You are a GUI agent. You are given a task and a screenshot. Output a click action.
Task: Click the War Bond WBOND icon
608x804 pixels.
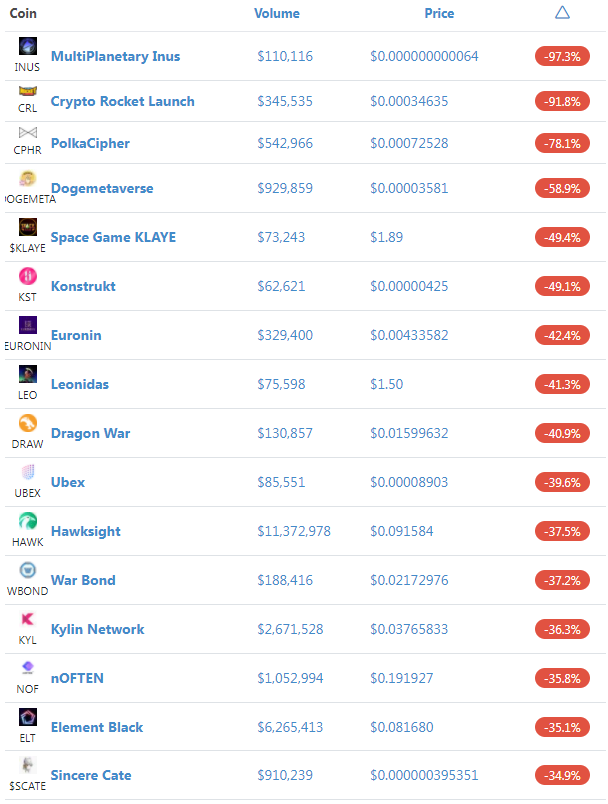(x=28, y=570)
